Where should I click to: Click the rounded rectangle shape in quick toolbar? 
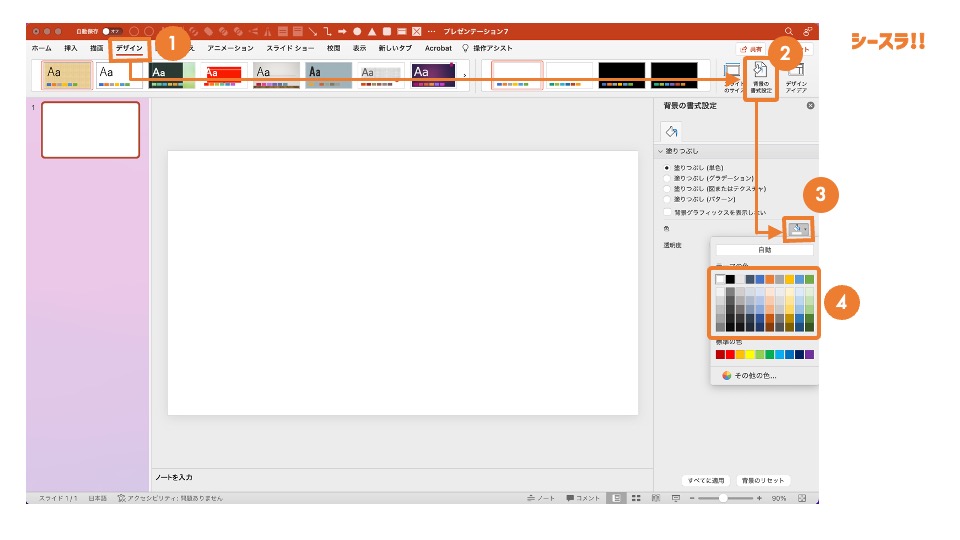tap(387, 31)
